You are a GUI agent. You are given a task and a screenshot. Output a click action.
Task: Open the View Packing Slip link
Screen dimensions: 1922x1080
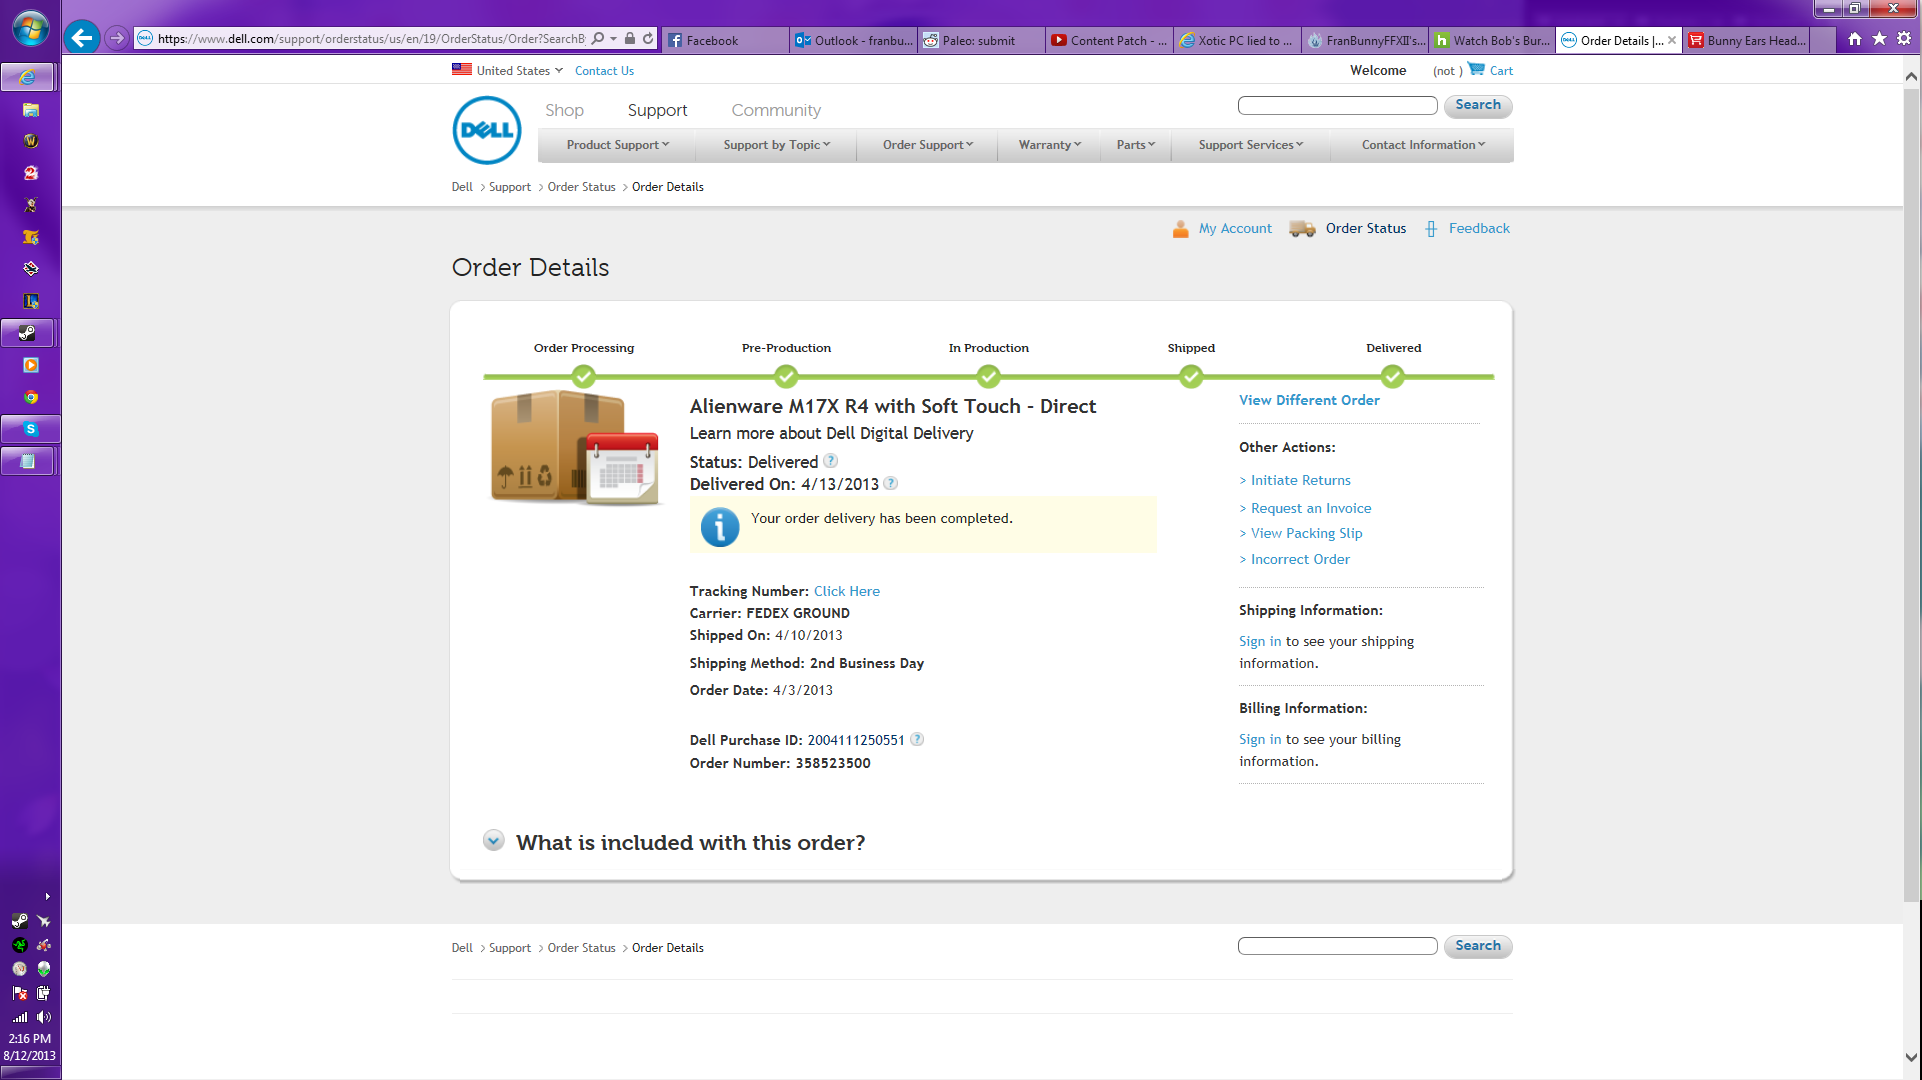coord(1306,533)
